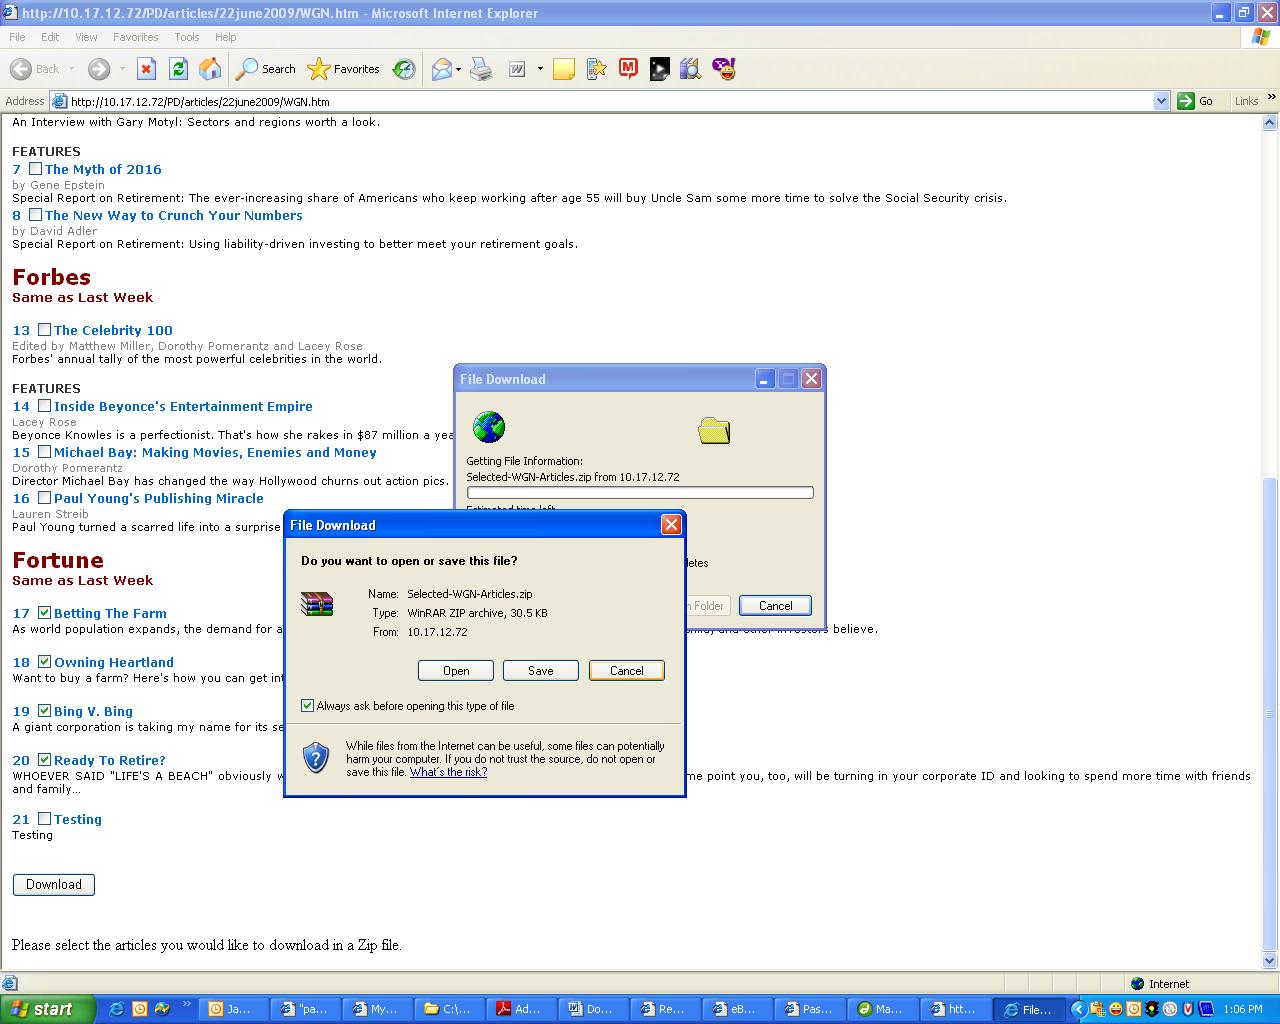Expand the address bar dropdown
Viewport: 1280px width, 1024px height.
(x=1161, y=101)
